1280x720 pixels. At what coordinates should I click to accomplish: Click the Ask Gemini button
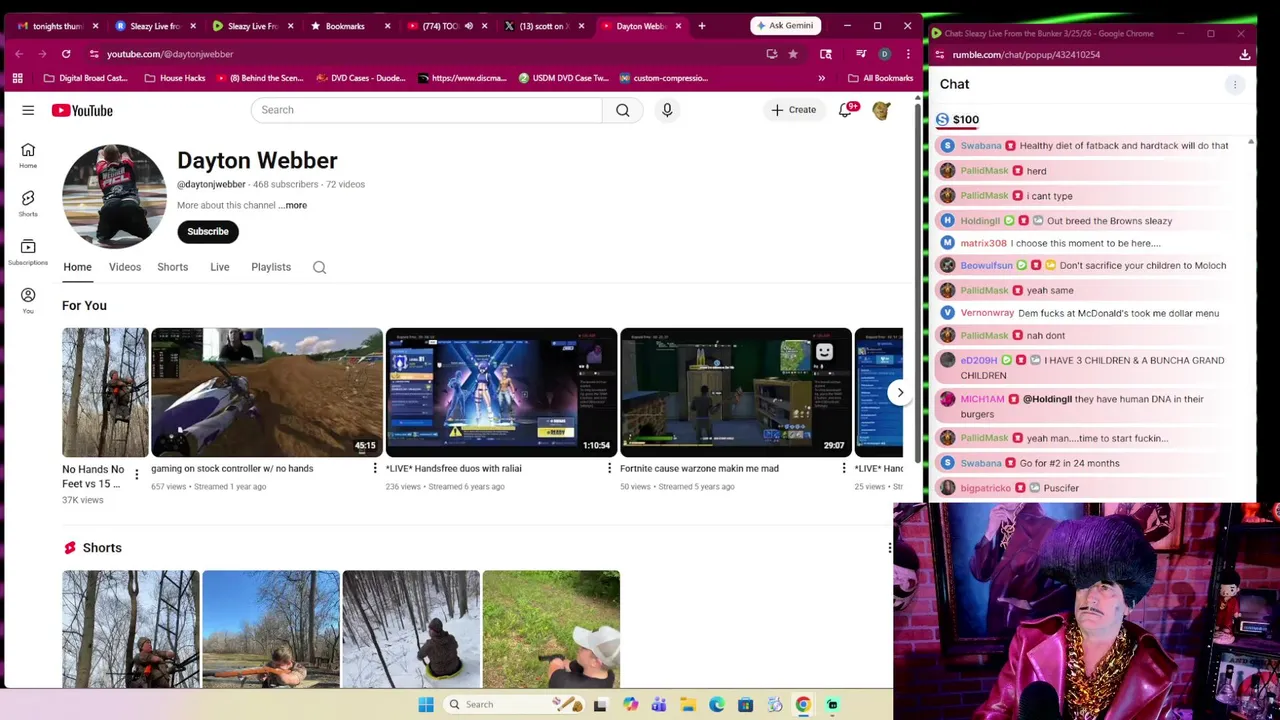786,26
